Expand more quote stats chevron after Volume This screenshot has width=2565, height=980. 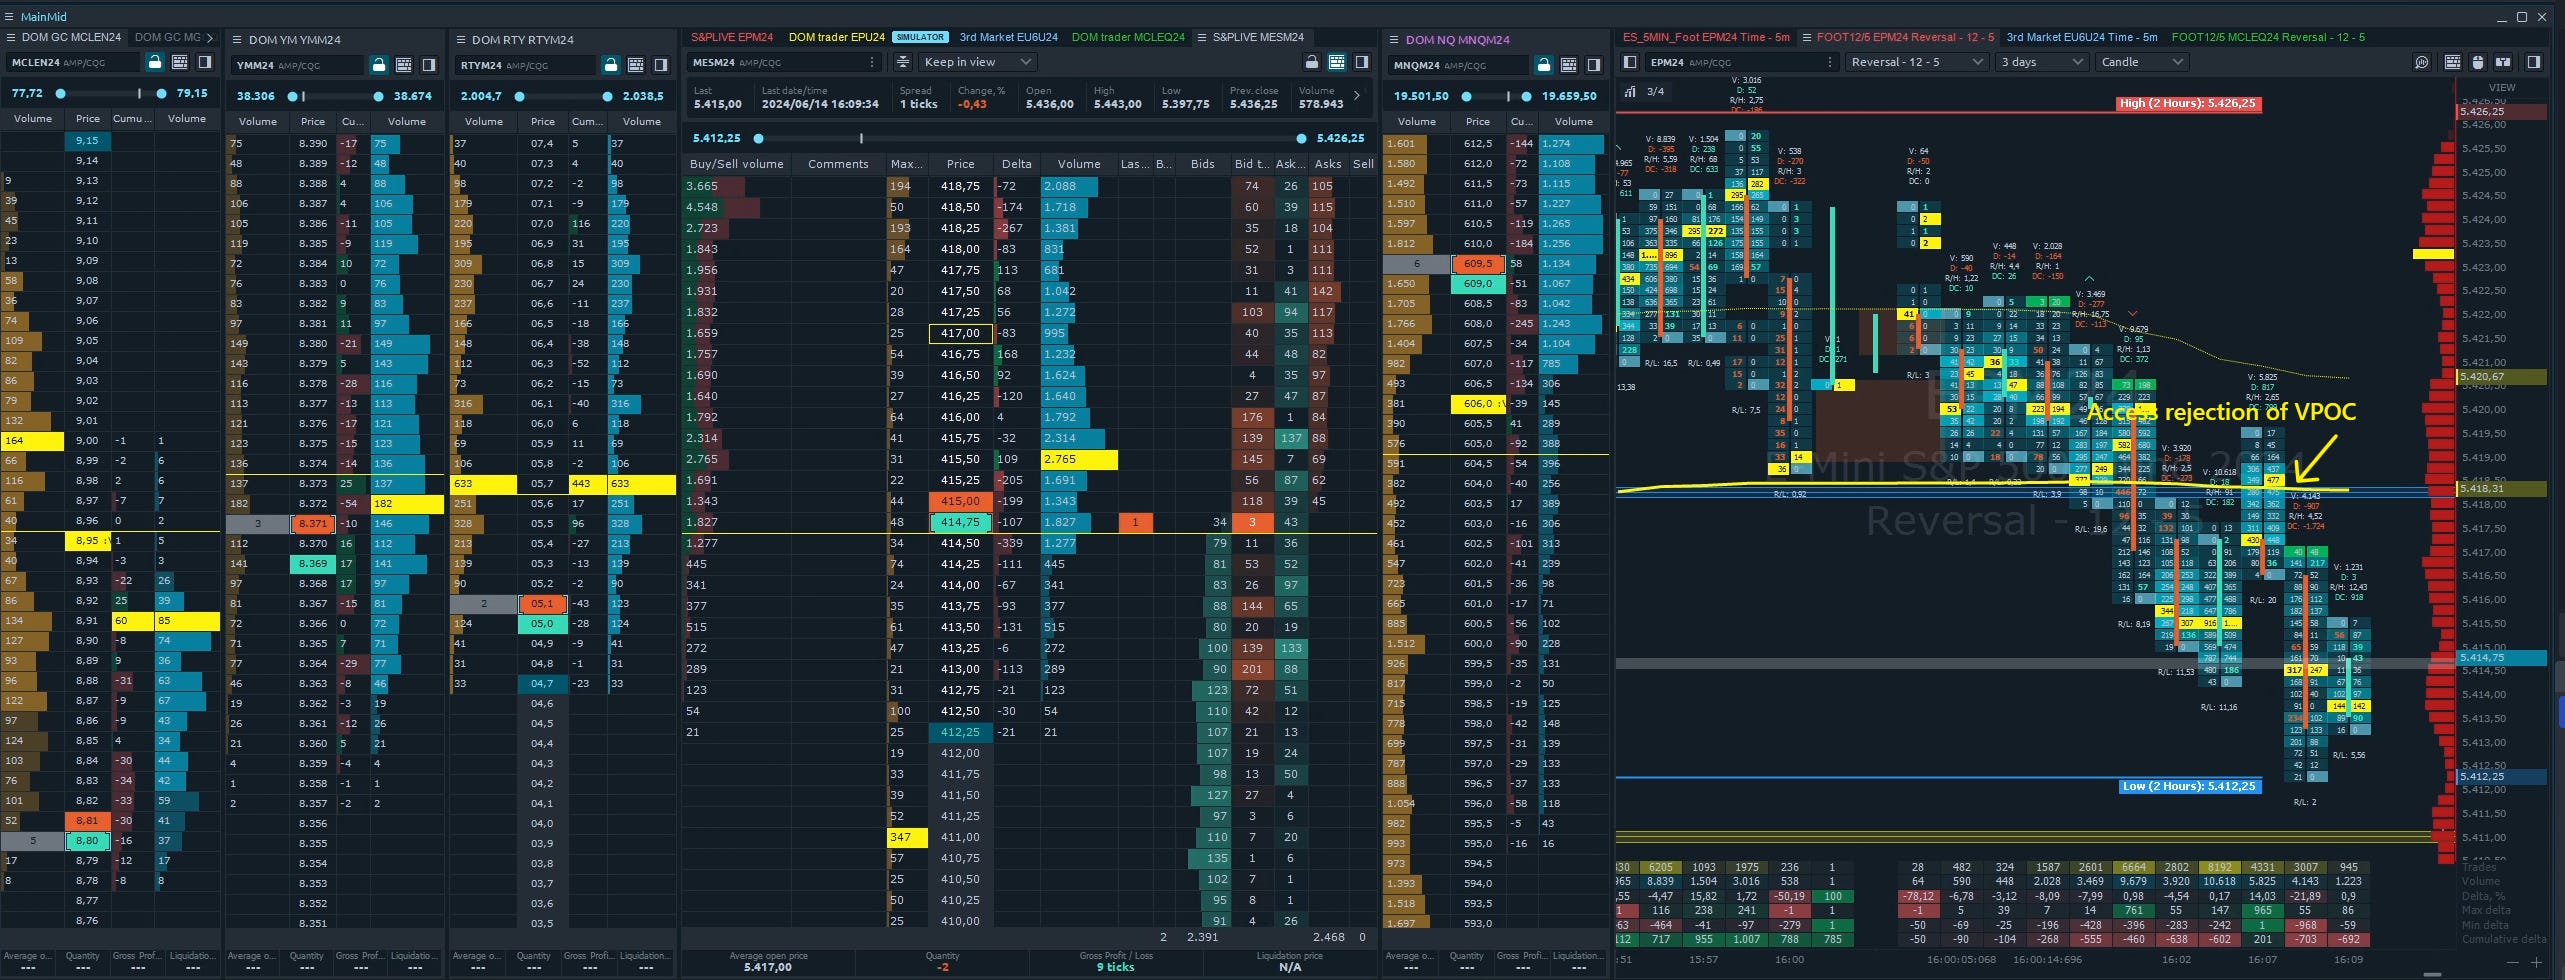(x=1357, y=96)
